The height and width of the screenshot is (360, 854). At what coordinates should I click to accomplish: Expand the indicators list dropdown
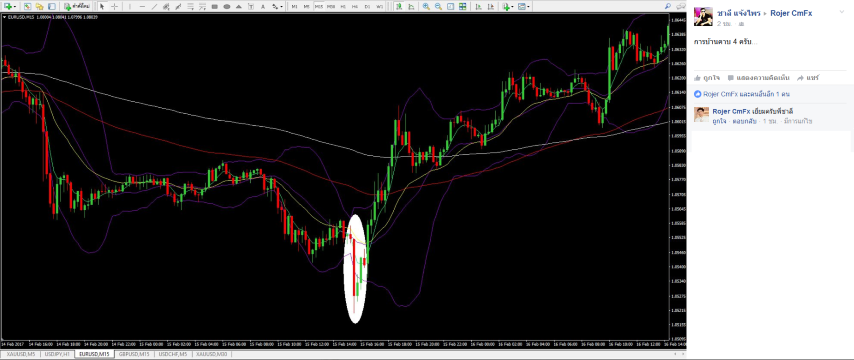point(513,7)
